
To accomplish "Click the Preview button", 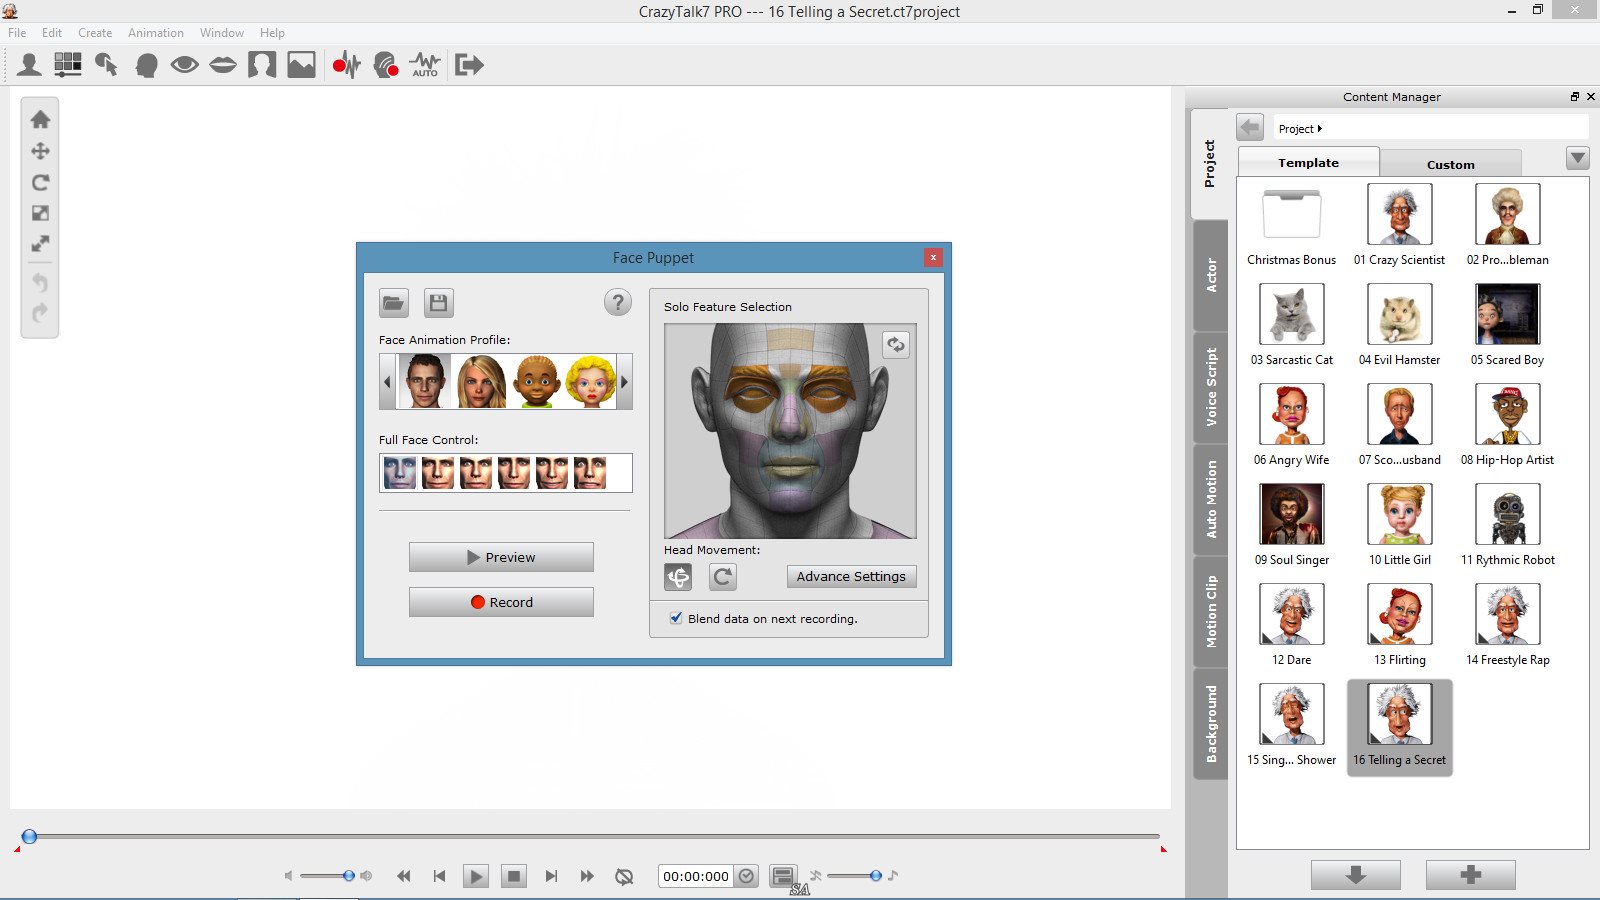I will [x=501, y=557].
